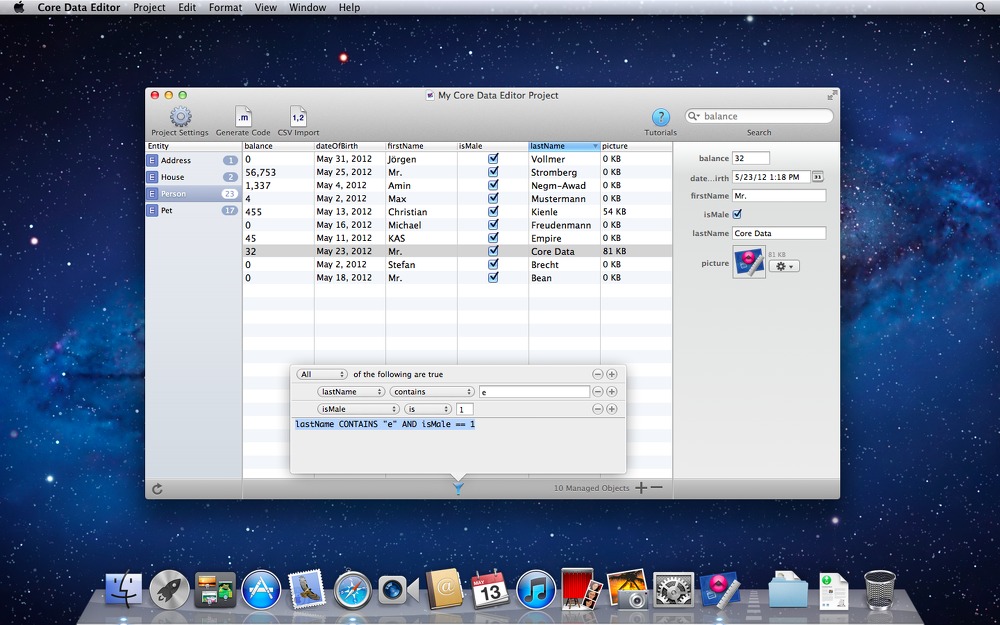Toggle isMale checkbox for Stromberg
Screen dimensions: 1000x625
(x=493, y=172)
